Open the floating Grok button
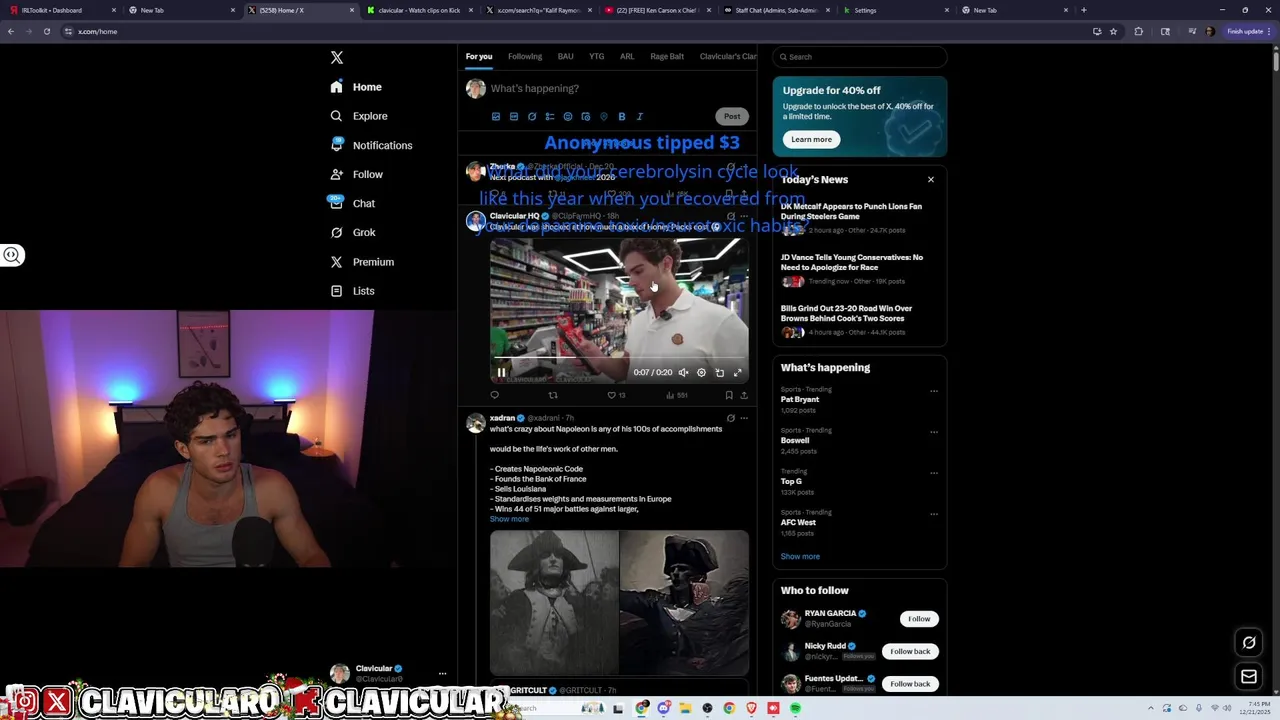The width and height of the screenshot is (1280, 720). pyautogui.click(x=1249, y=642)
